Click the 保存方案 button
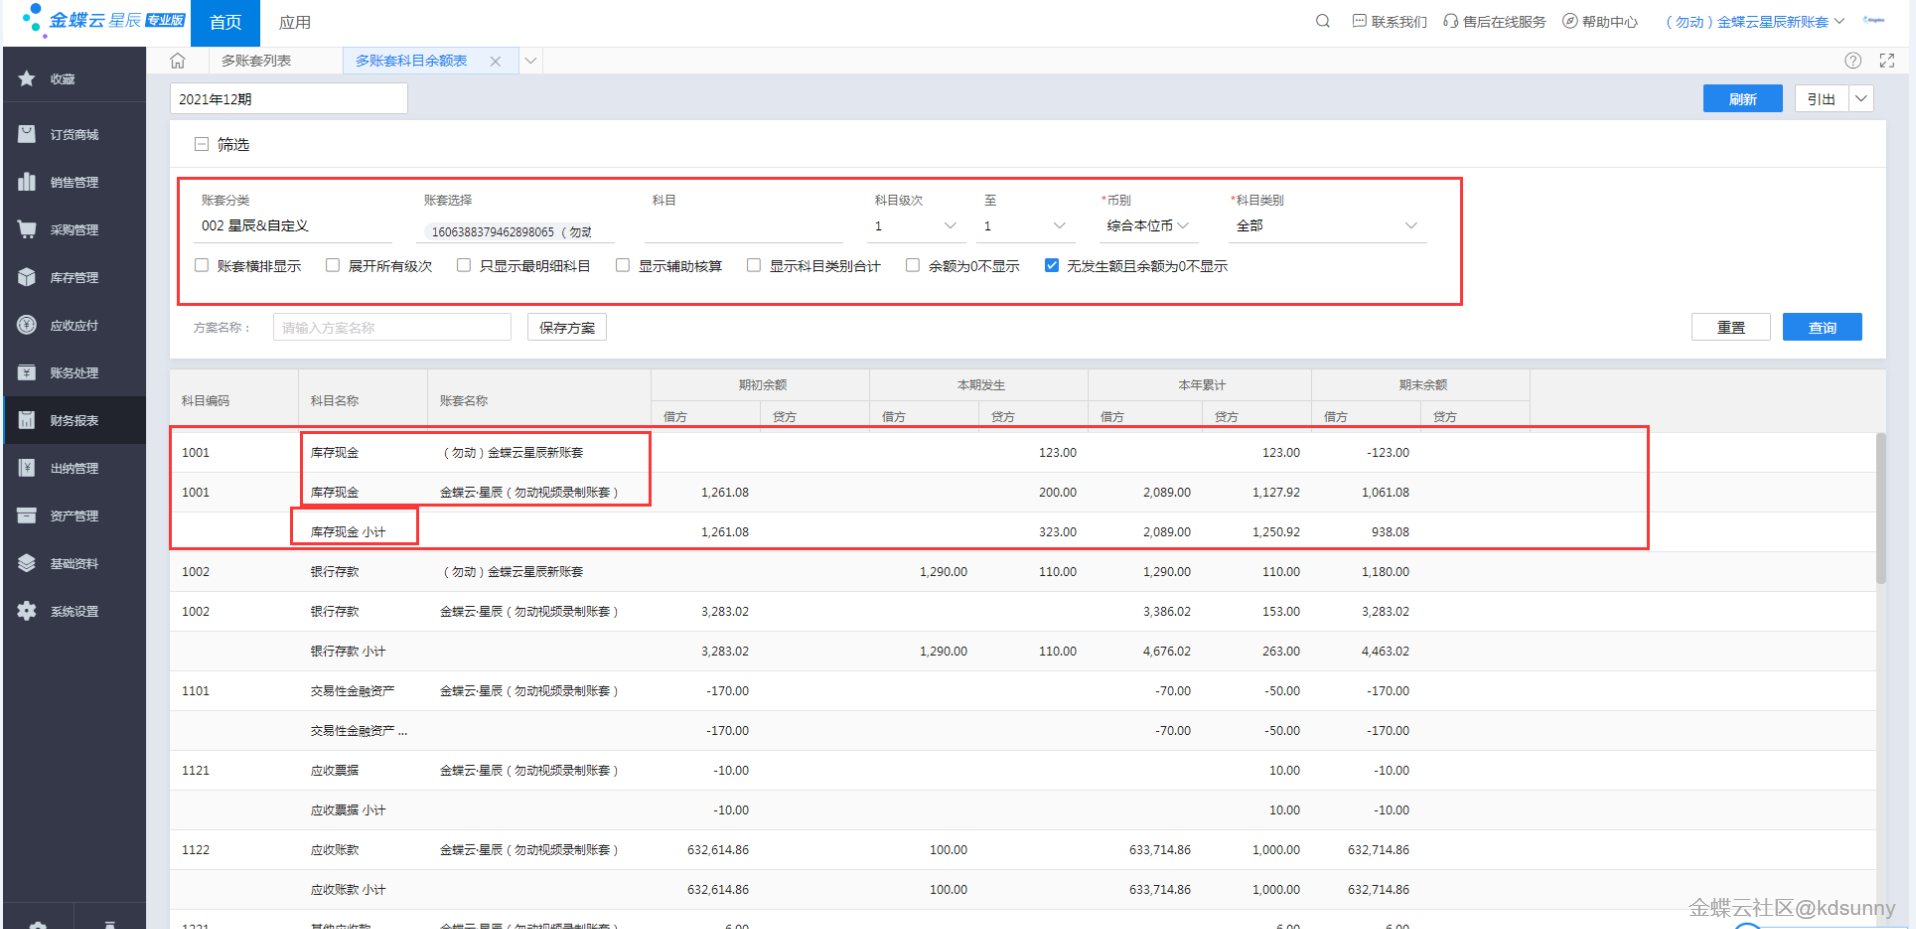1916x929 pixels. (x=566, y=328)
